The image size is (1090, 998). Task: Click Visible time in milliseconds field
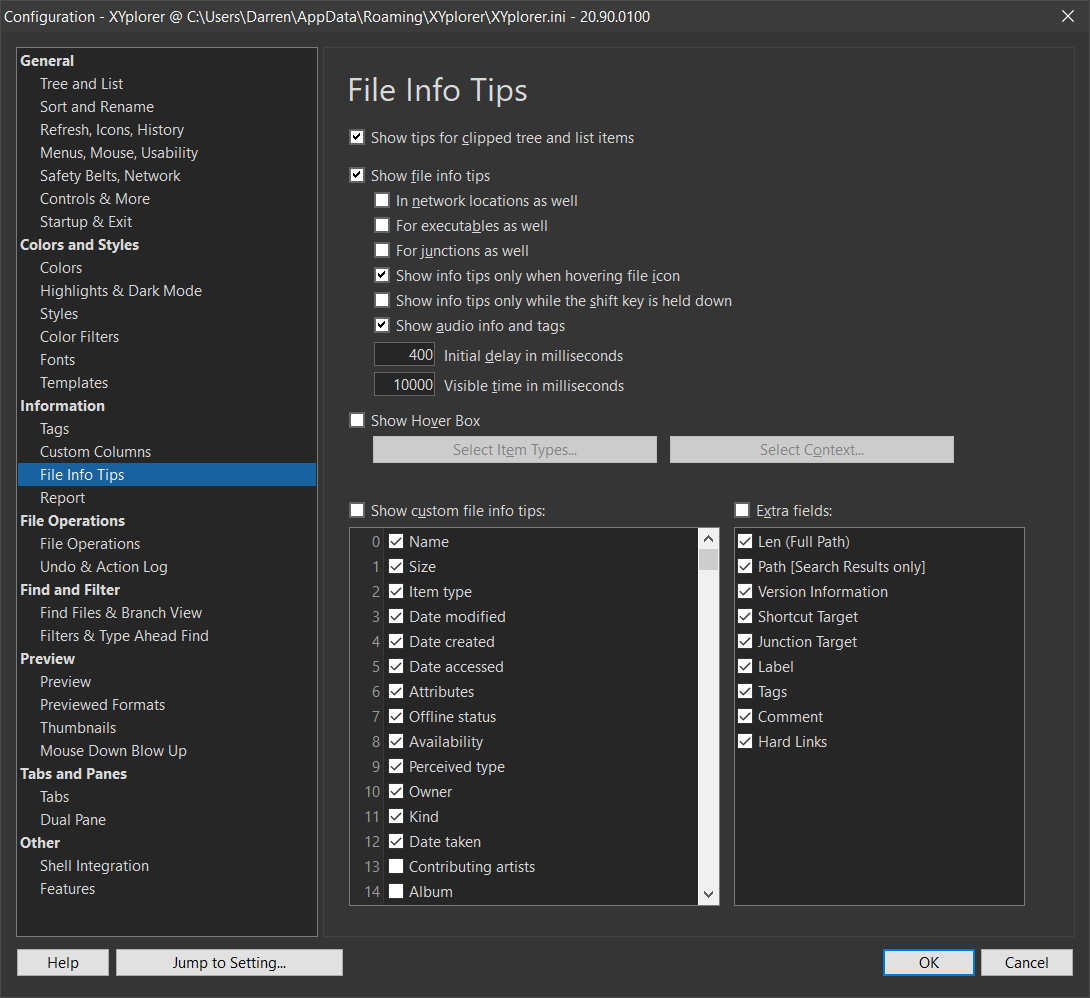tap(405, 384)
